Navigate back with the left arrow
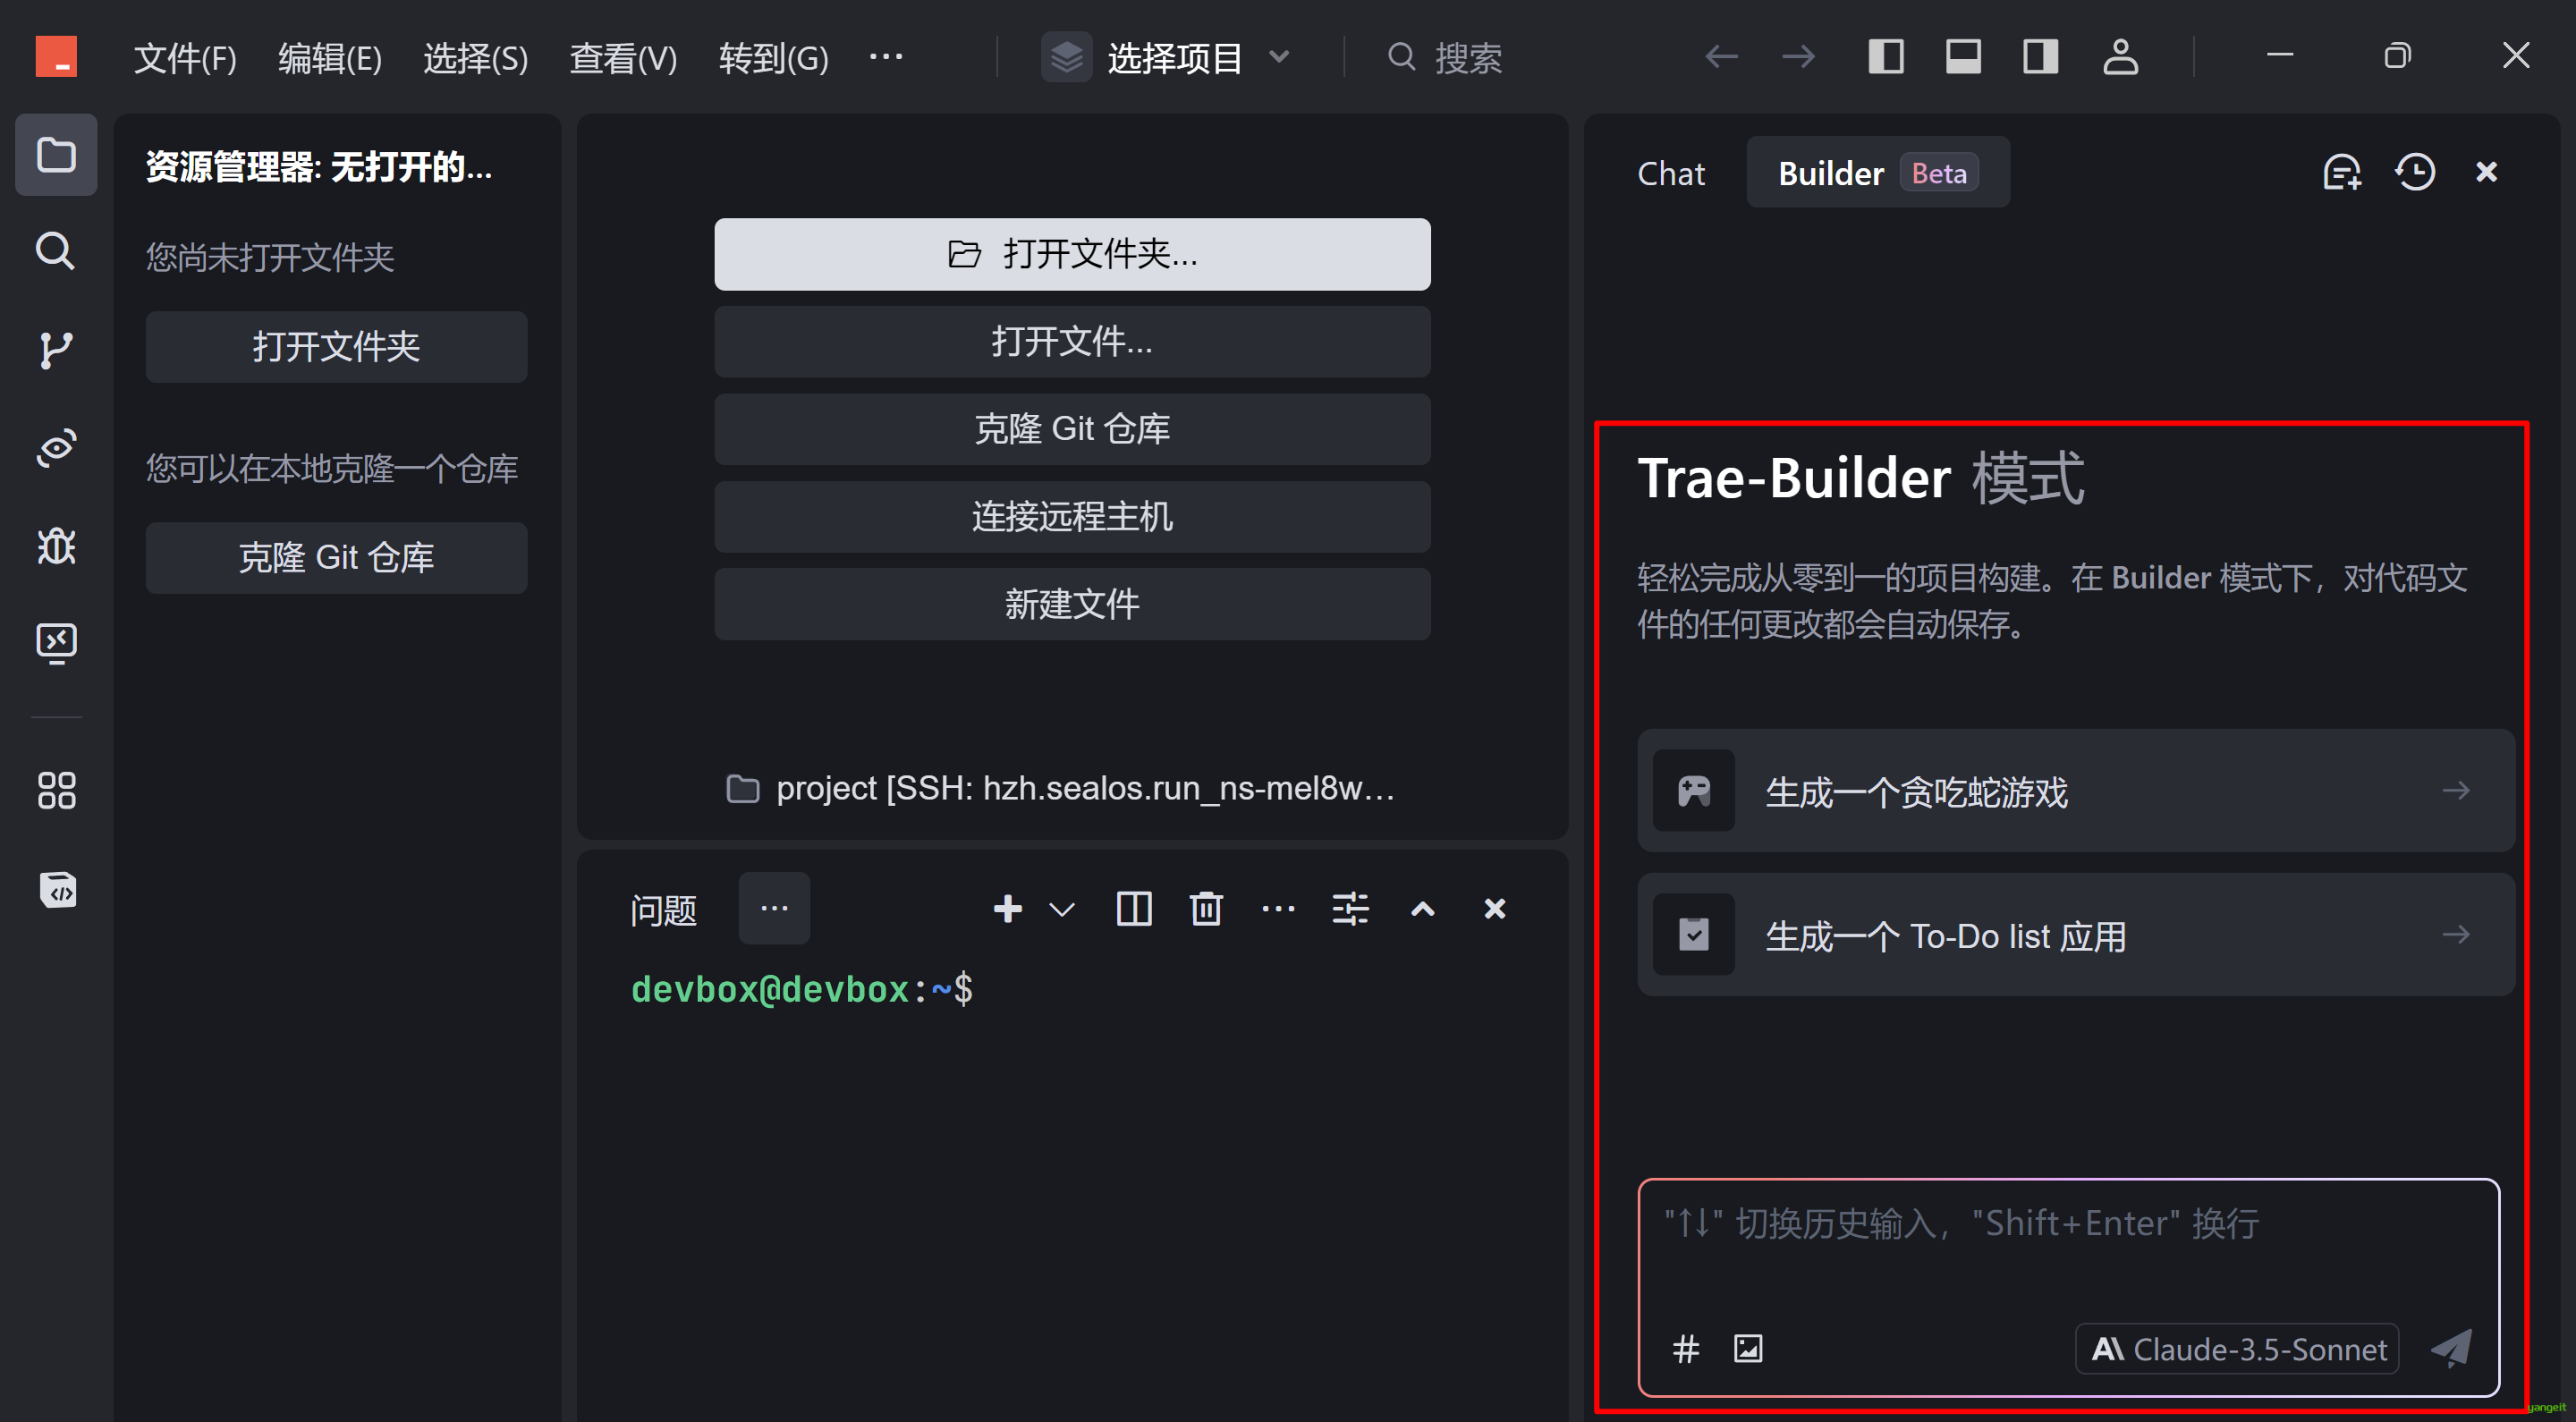The image size is (2576, 1422). coord(1721,56)
